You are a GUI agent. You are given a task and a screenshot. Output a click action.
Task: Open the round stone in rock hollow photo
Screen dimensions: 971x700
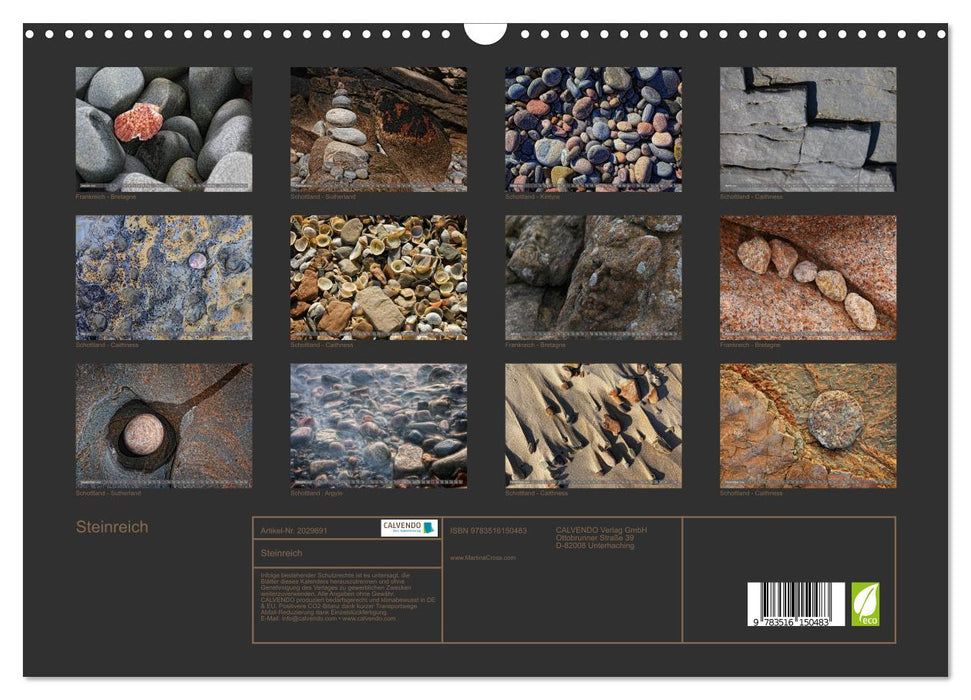(x=164, y=425)
